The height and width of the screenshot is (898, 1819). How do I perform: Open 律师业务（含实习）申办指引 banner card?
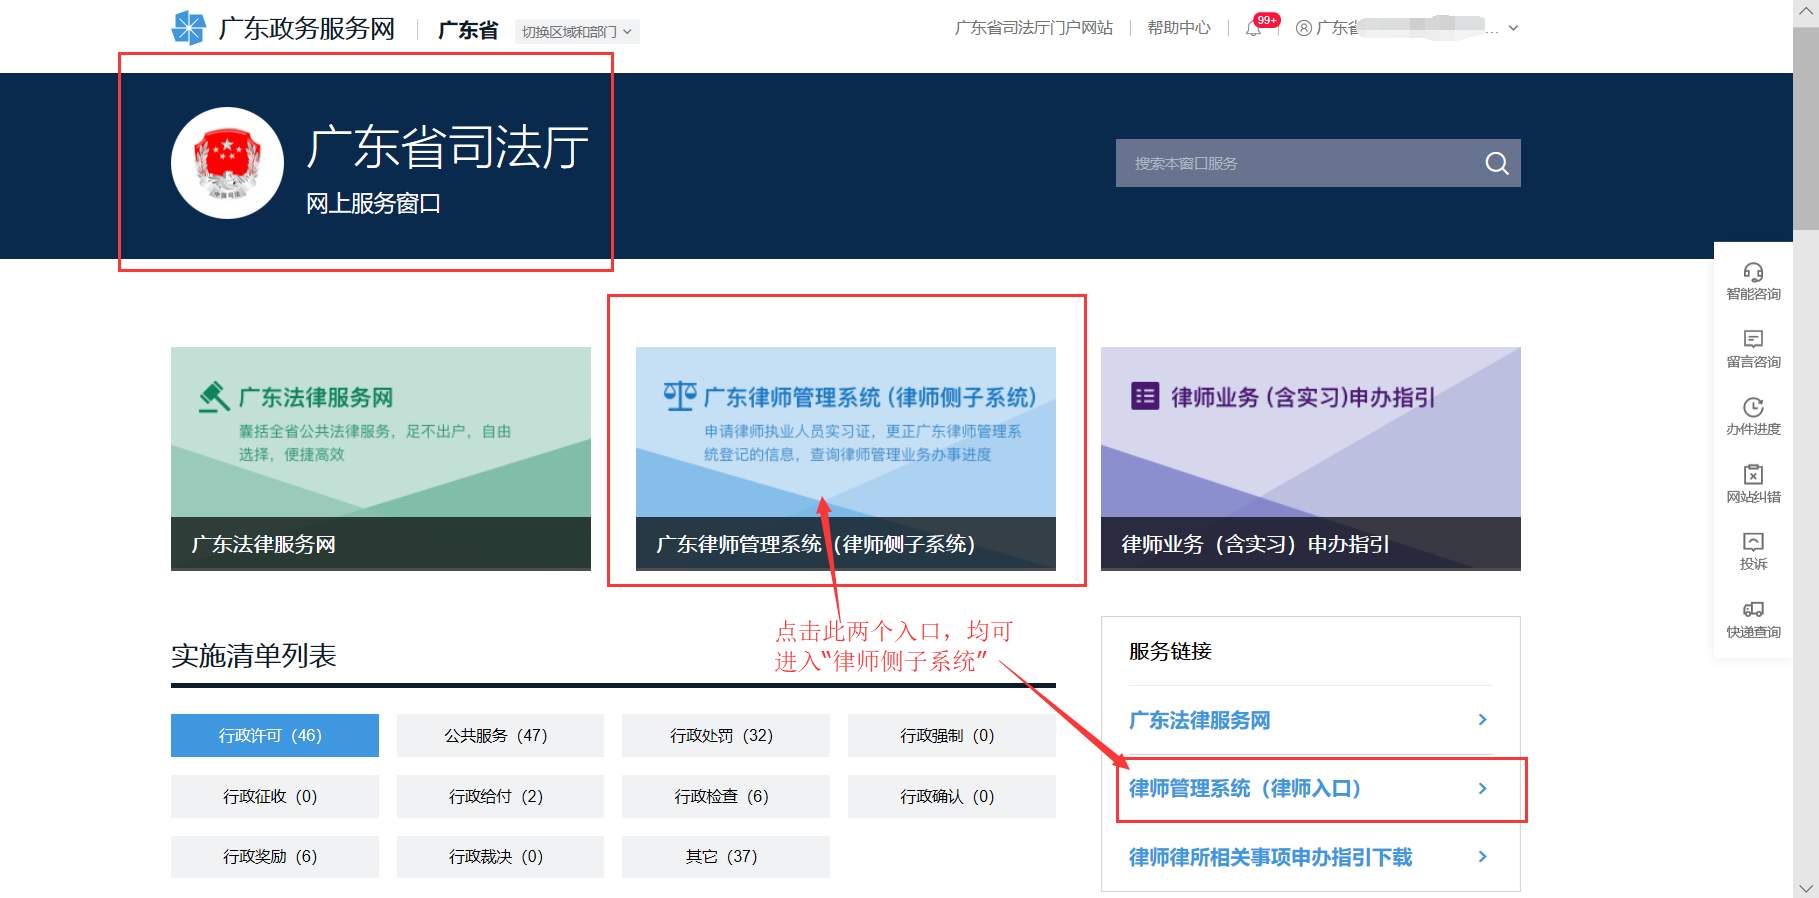coord(1311,459)
